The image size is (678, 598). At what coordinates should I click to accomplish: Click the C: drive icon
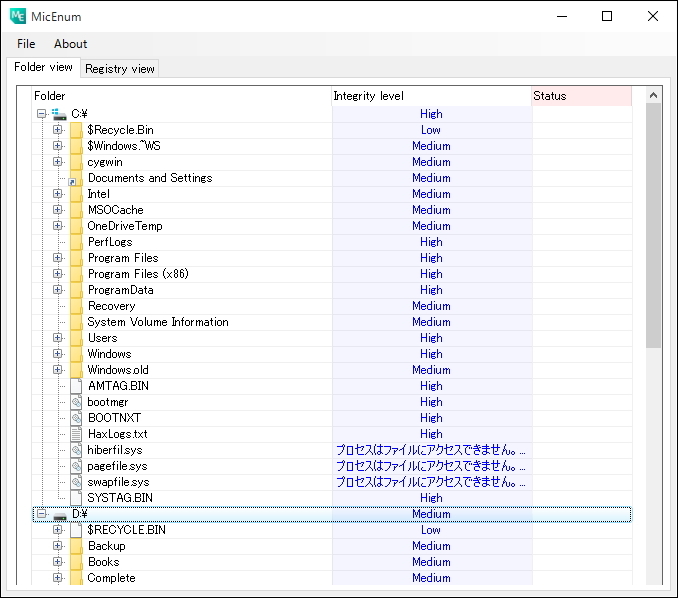pos(60,114)
